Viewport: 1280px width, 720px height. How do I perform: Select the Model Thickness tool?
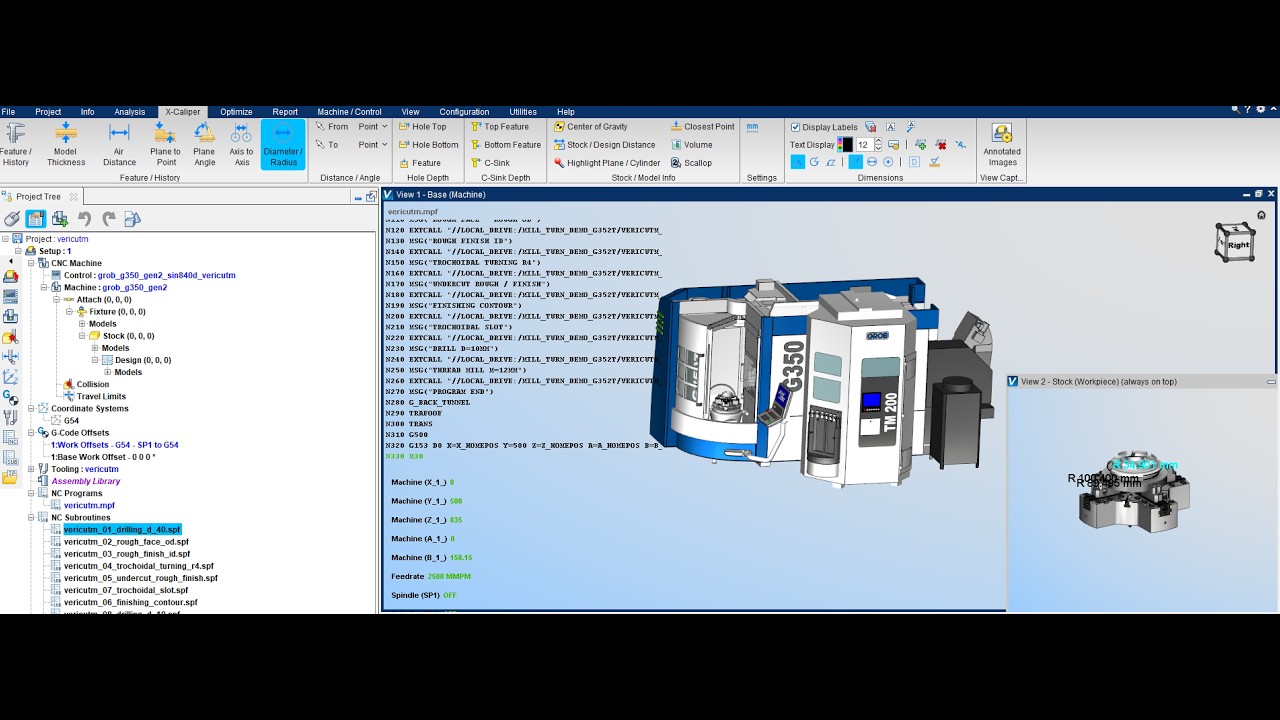pyautogui.click(x=66, y=144)
